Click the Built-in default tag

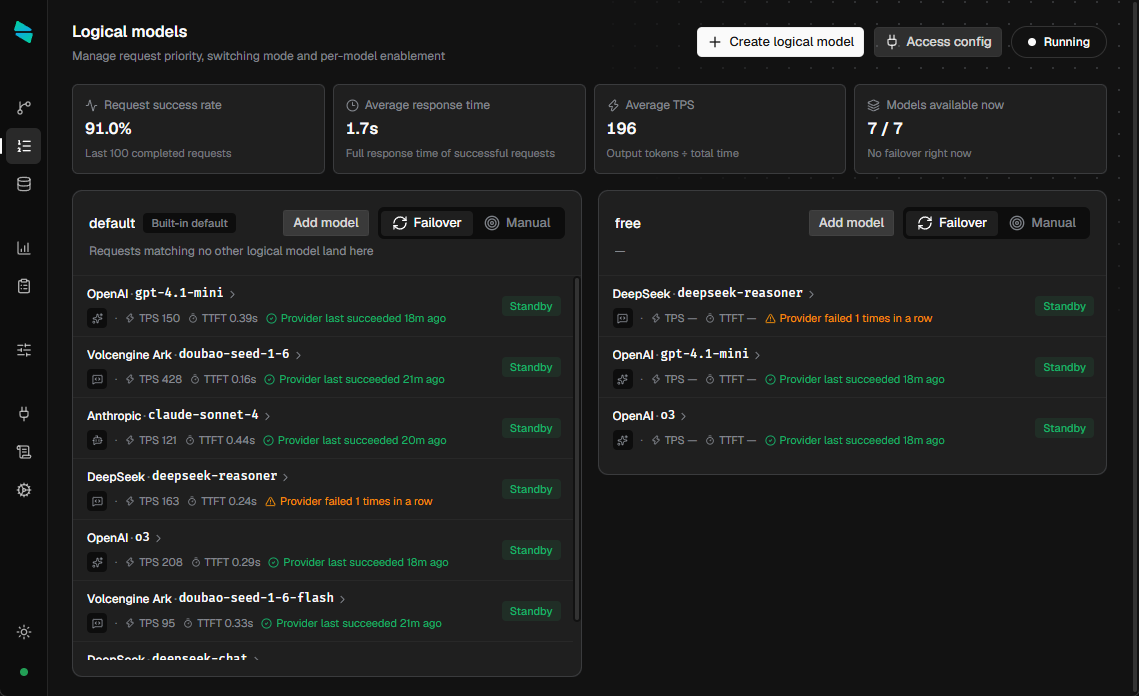click(x=190, y=223)
